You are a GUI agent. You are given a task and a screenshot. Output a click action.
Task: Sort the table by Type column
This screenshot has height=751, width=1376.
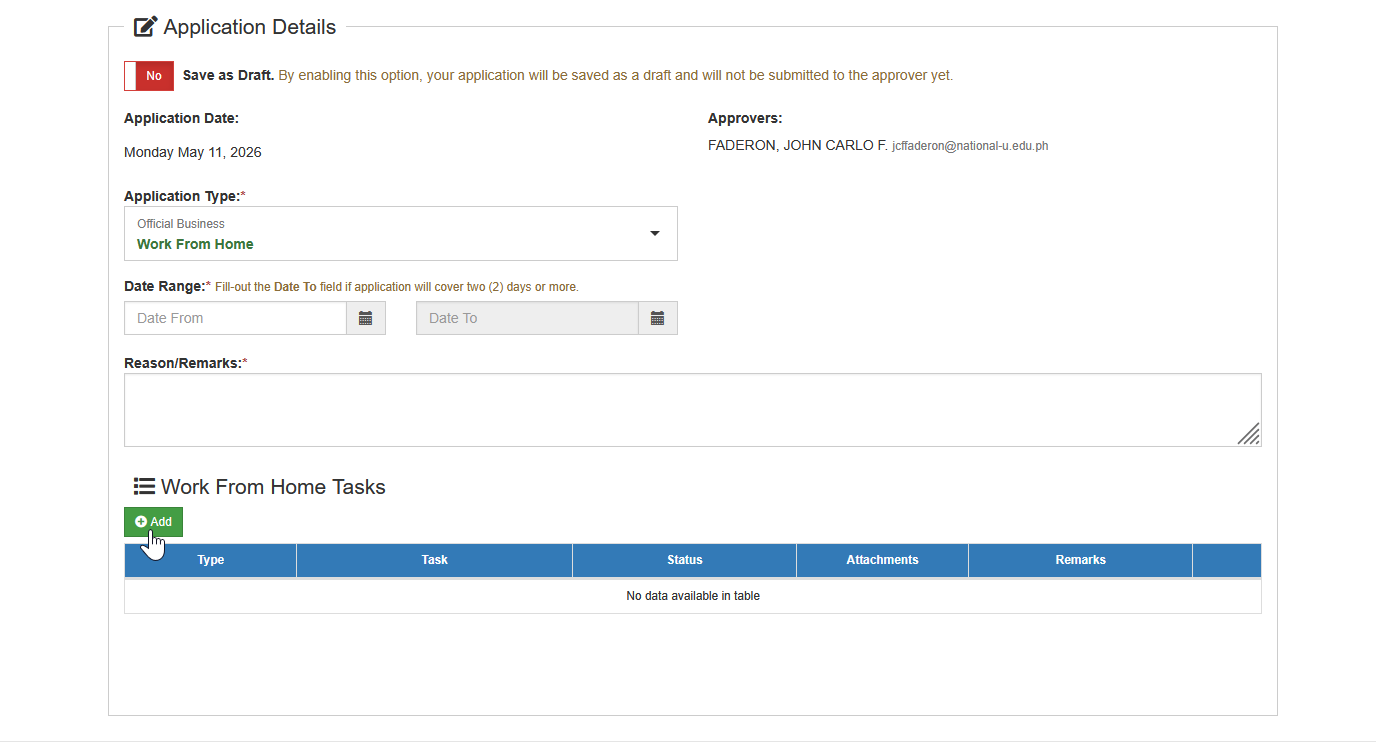coord(211,560)
